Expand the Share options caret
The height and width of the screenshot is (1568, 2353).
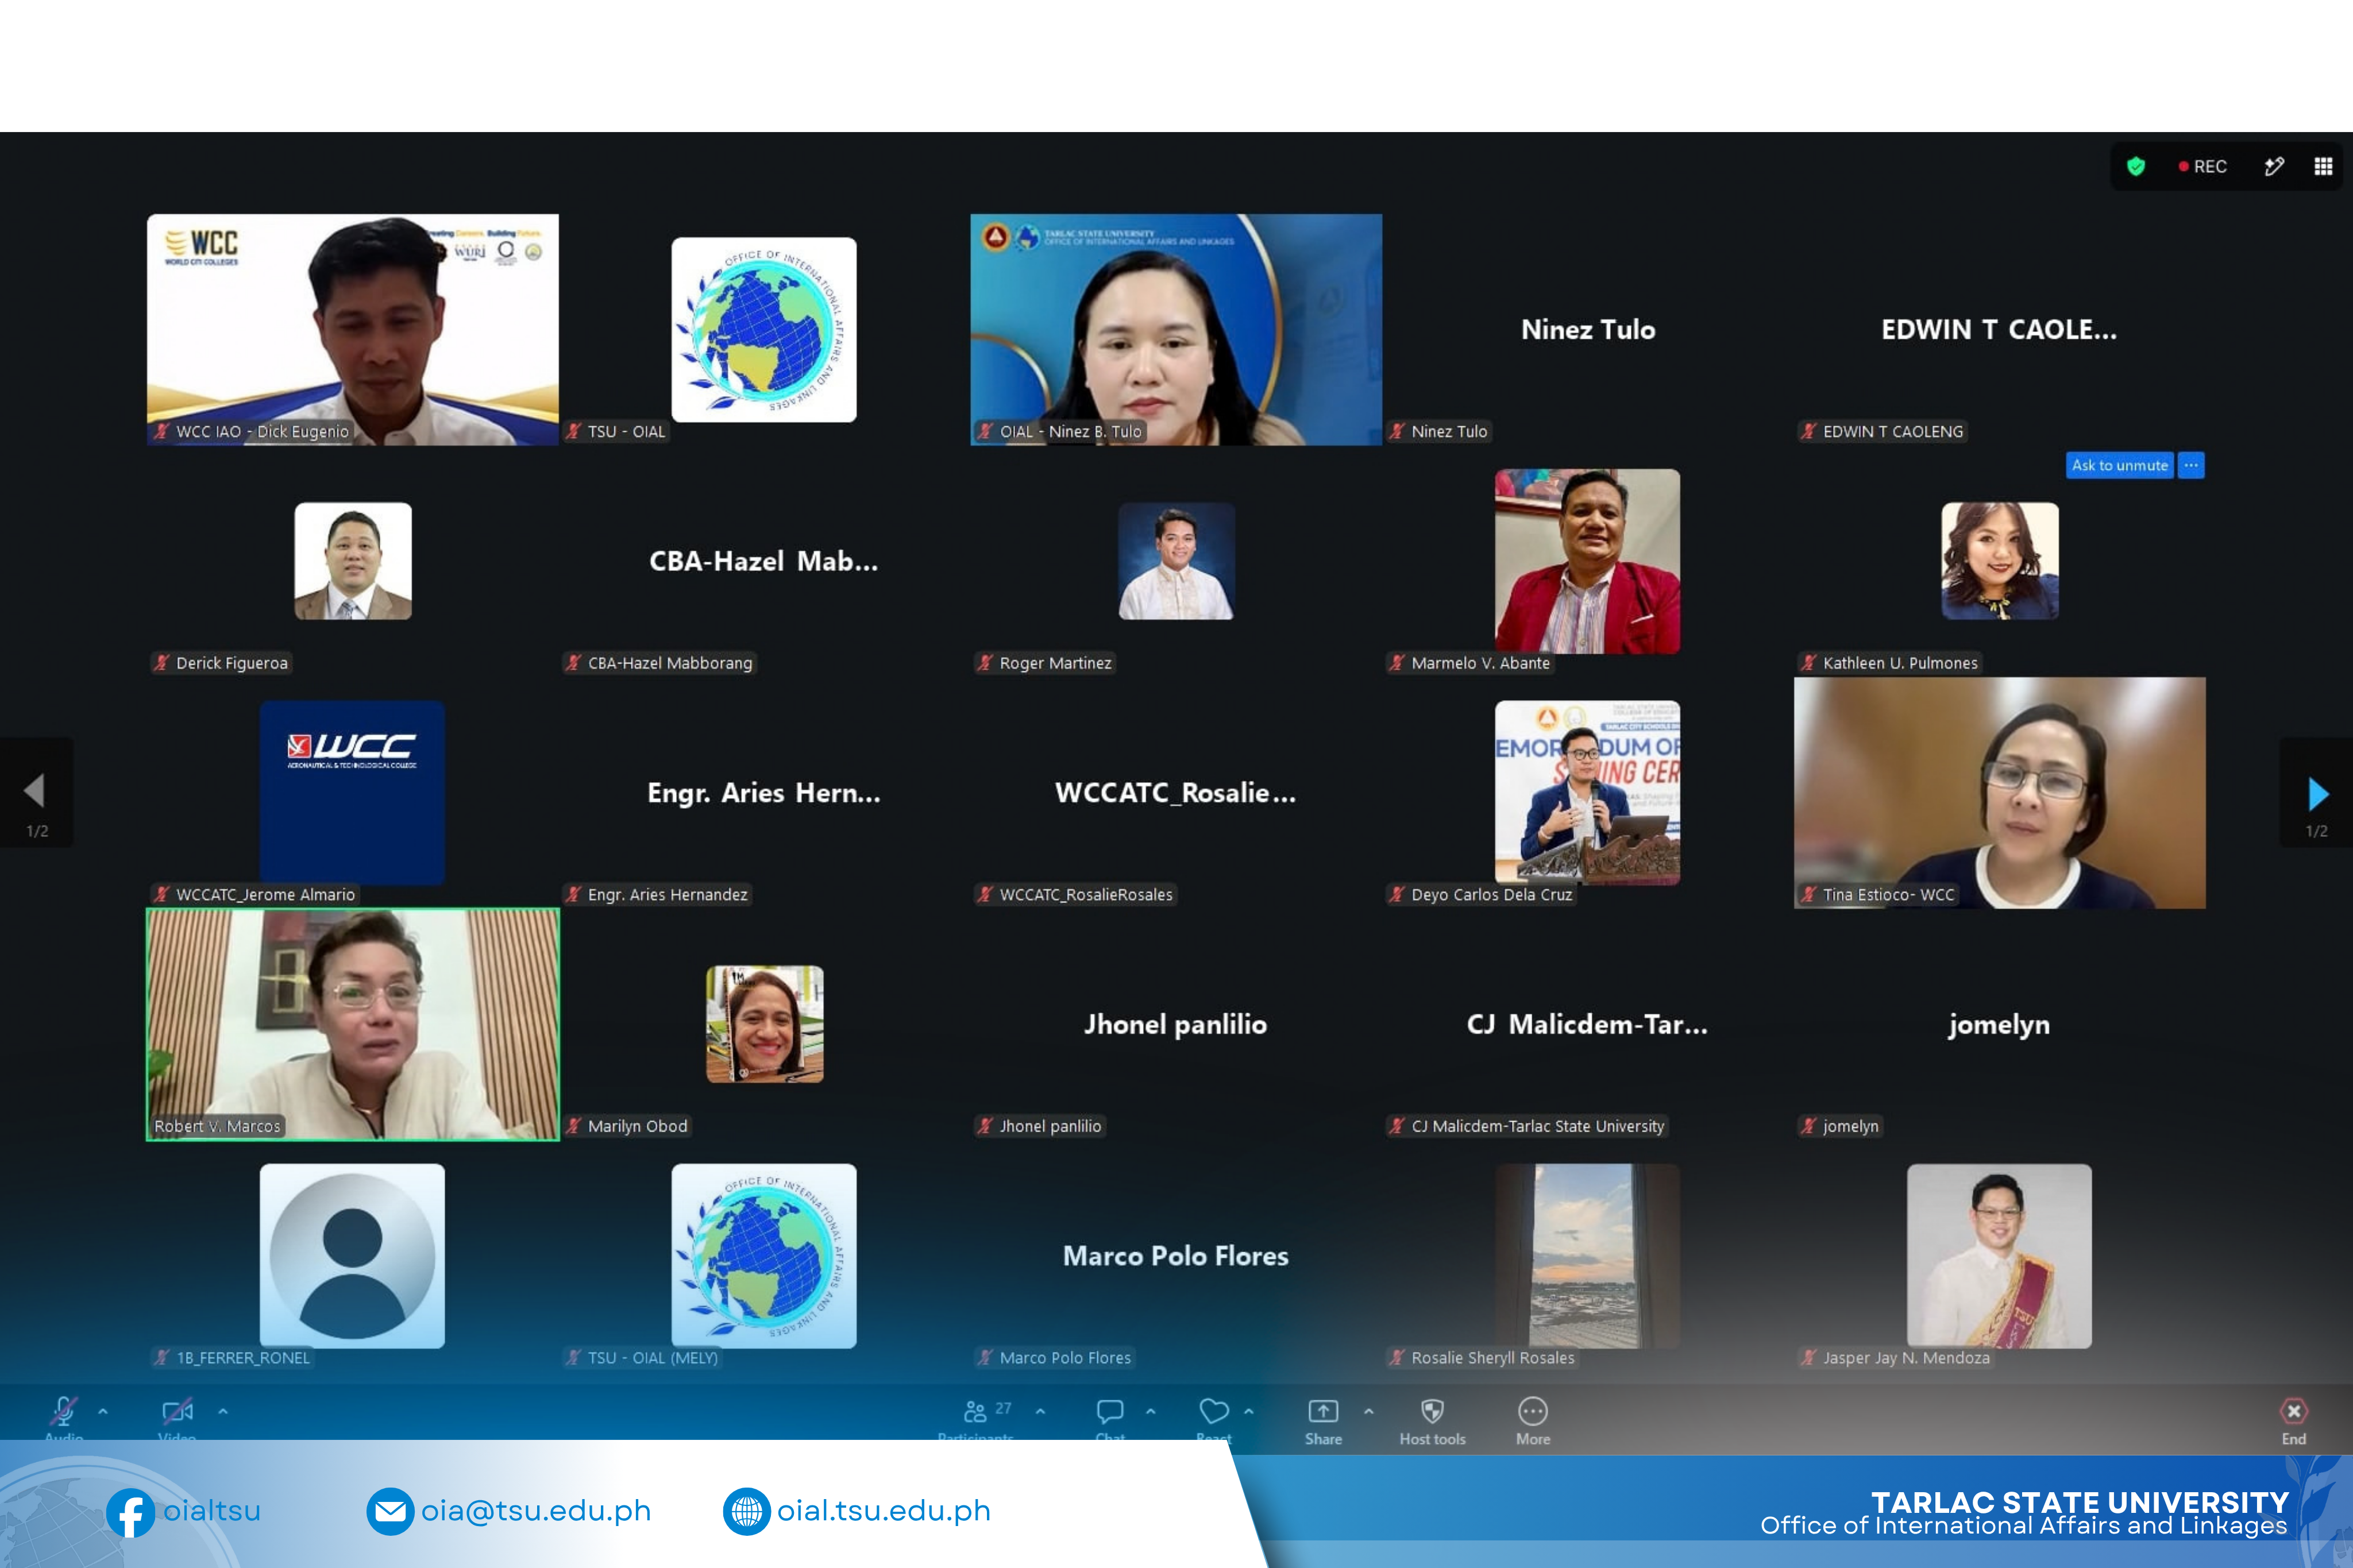point(1369,1411)
